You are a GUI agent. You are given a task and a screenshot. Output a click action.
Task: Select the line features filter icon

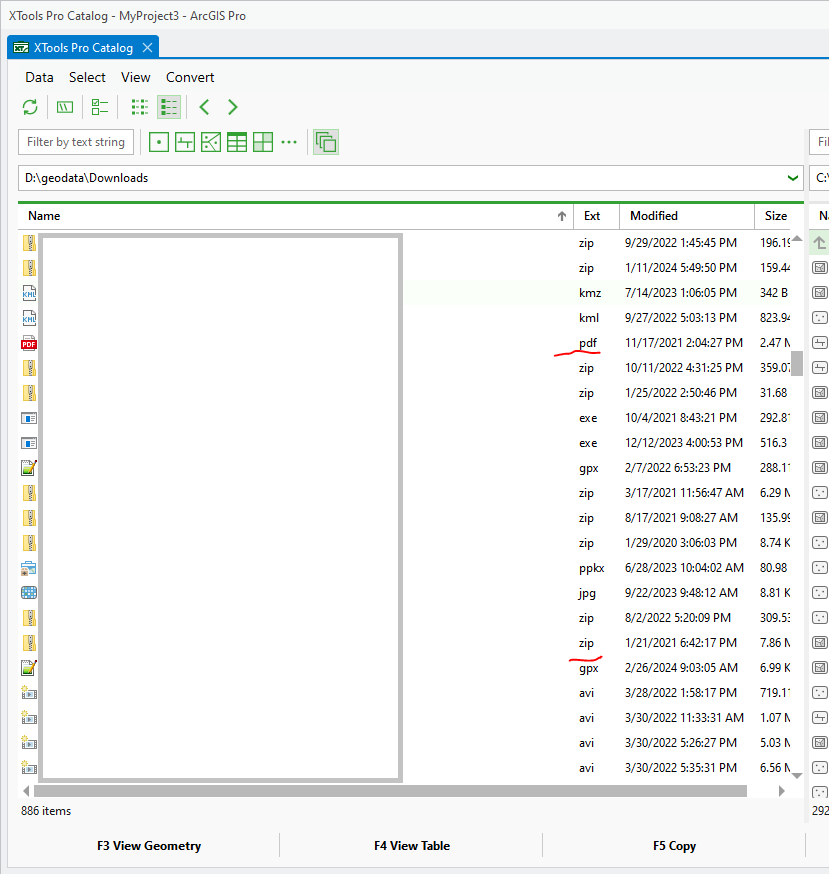click(185, 142)
